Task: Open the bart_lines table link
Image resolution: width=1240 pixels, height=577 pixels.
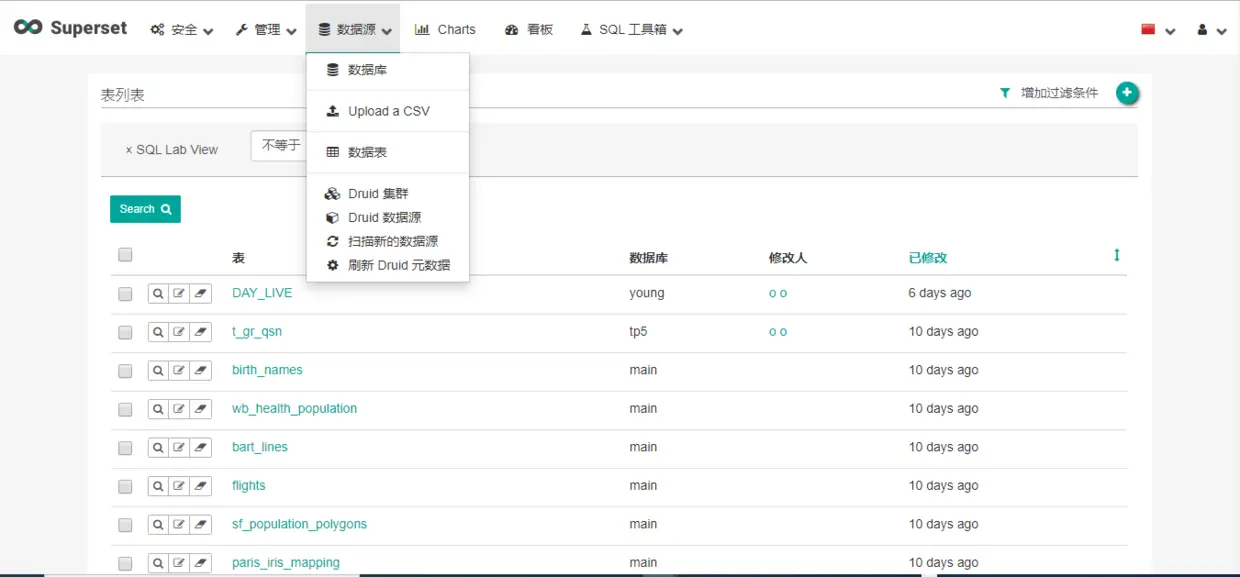Action: [260, 447]
